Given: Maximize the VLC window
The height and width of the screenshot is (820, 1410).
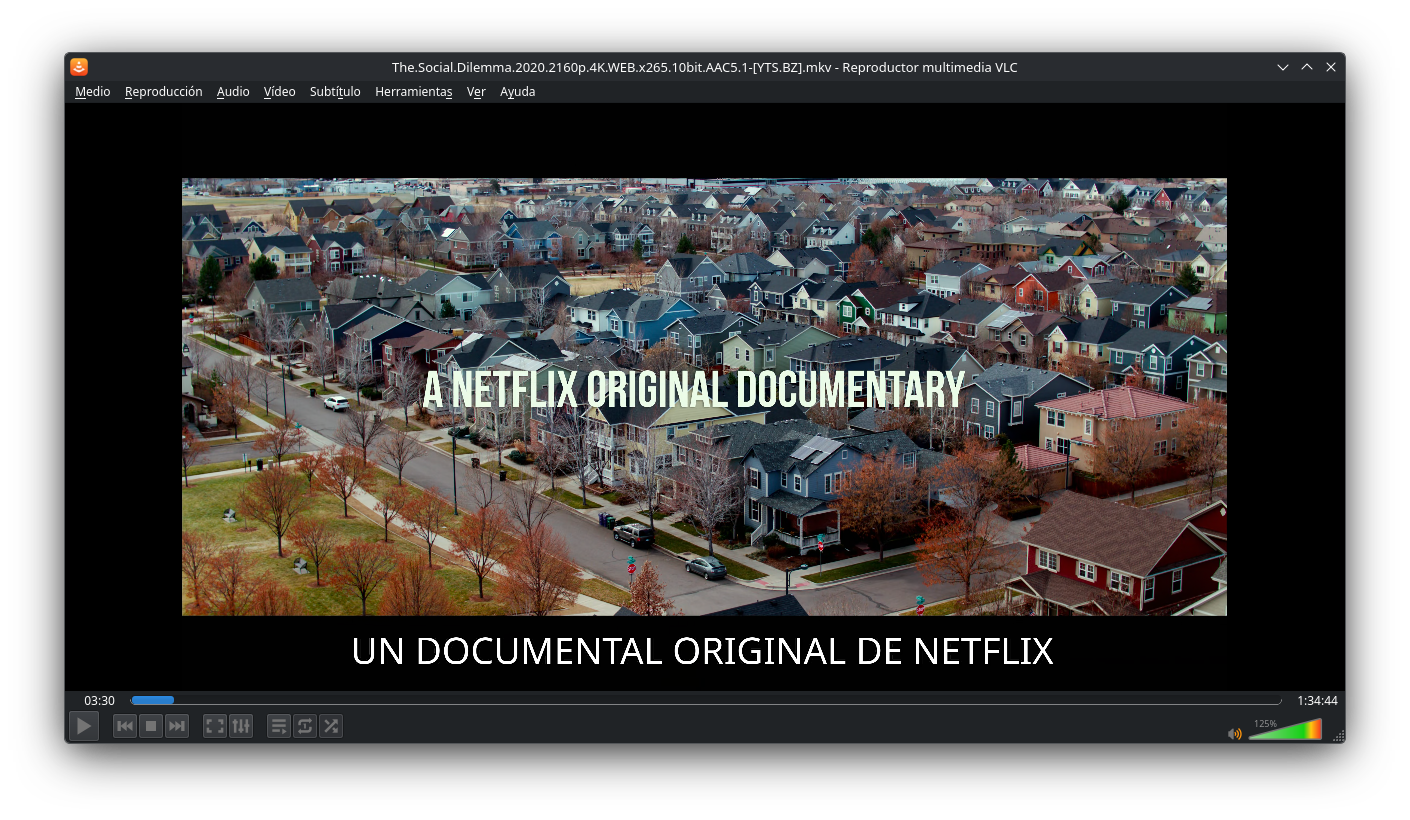Looking at the screenshot, I should [x=1307, y=67].
